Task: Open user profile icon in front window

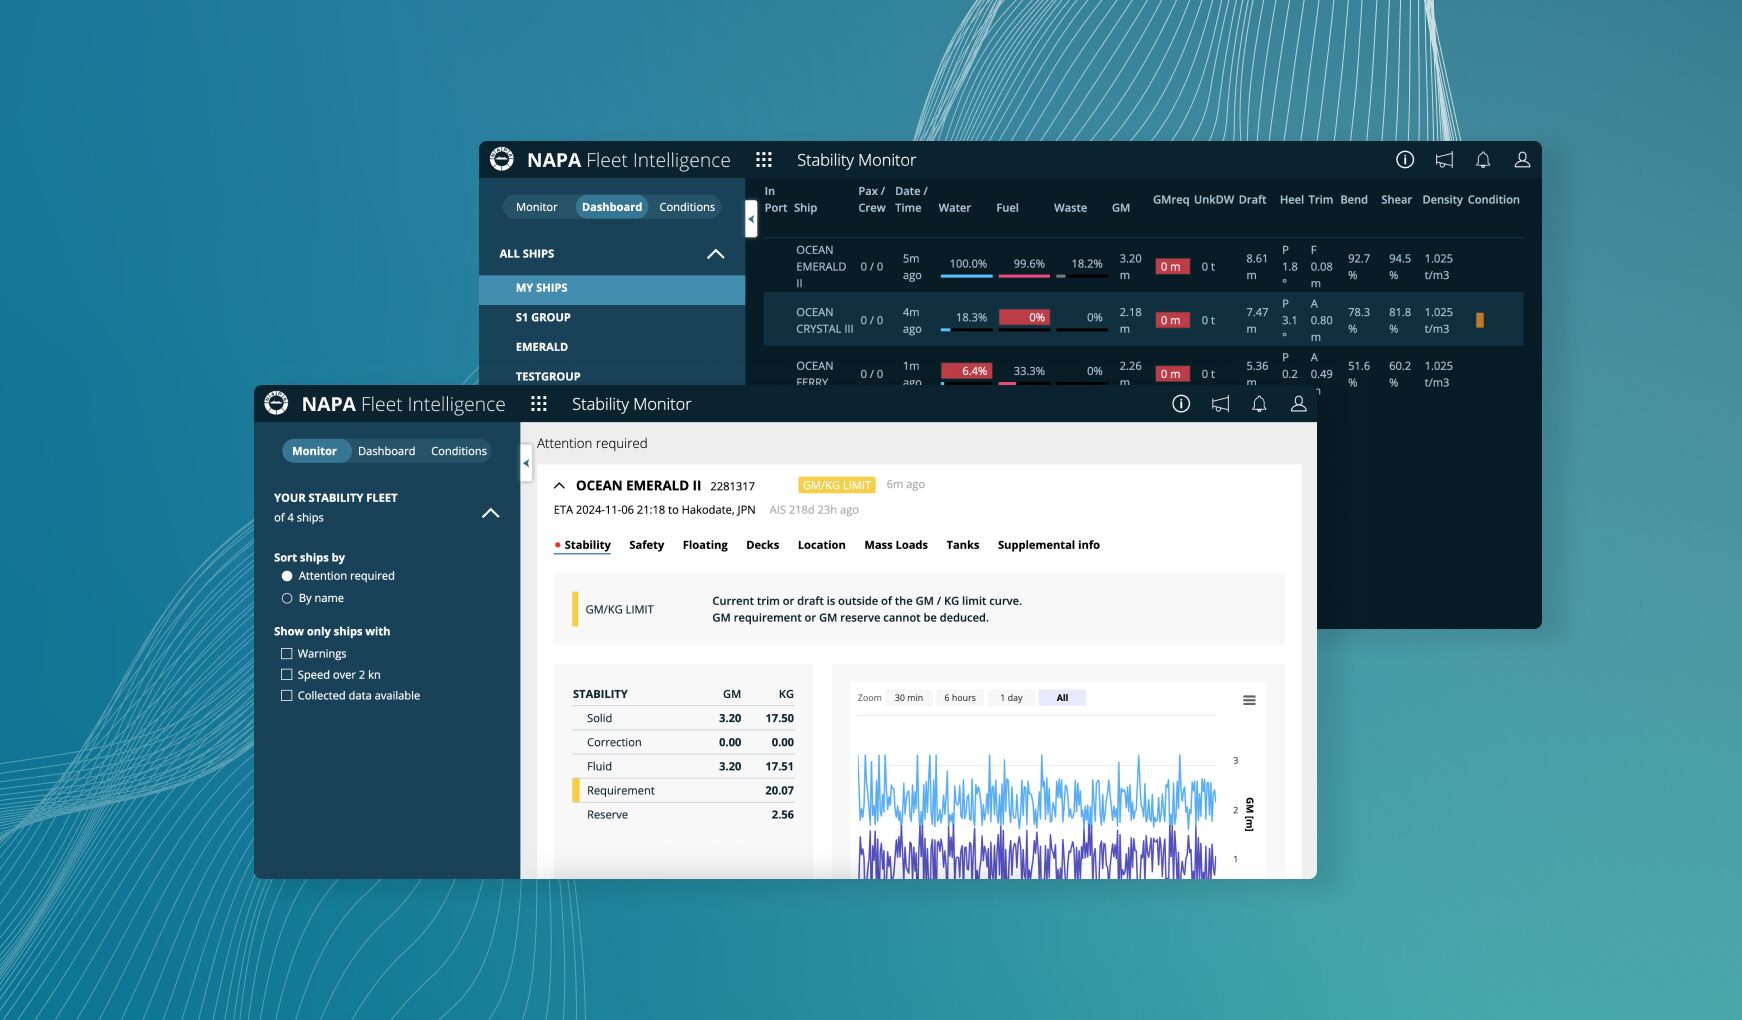Action: pyautogui.click(x=1298, y=404)
